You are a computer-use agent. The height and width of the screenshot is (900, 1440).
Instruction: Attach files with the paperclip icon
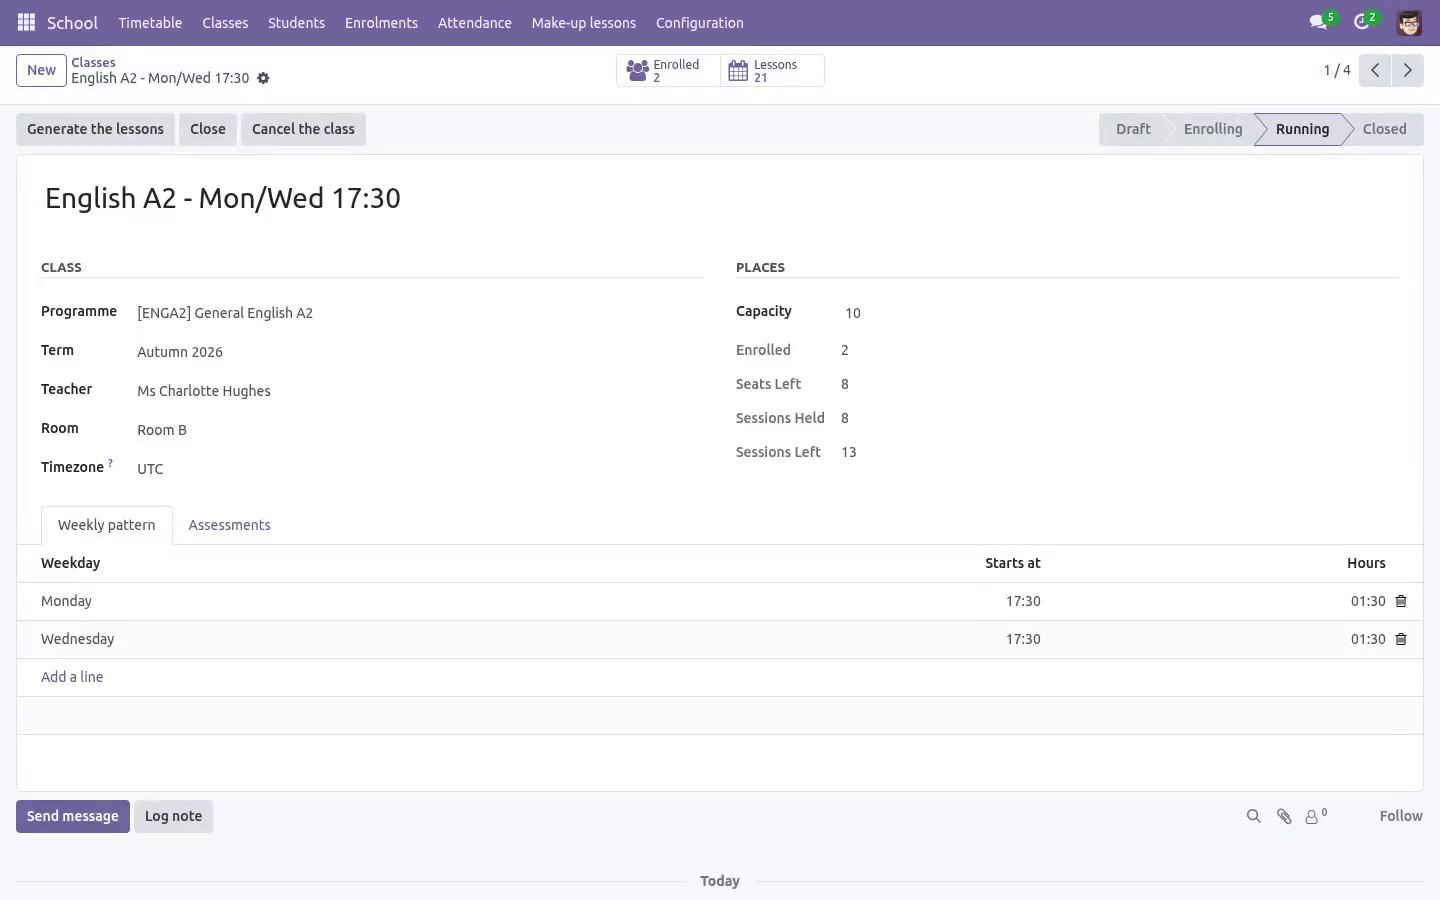tap(1284, 816)
